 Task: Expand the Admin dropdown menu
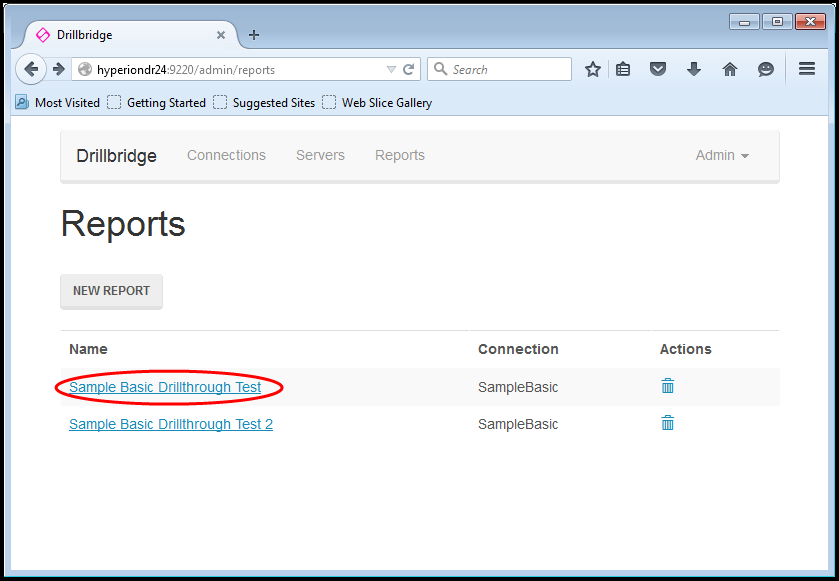722,155
